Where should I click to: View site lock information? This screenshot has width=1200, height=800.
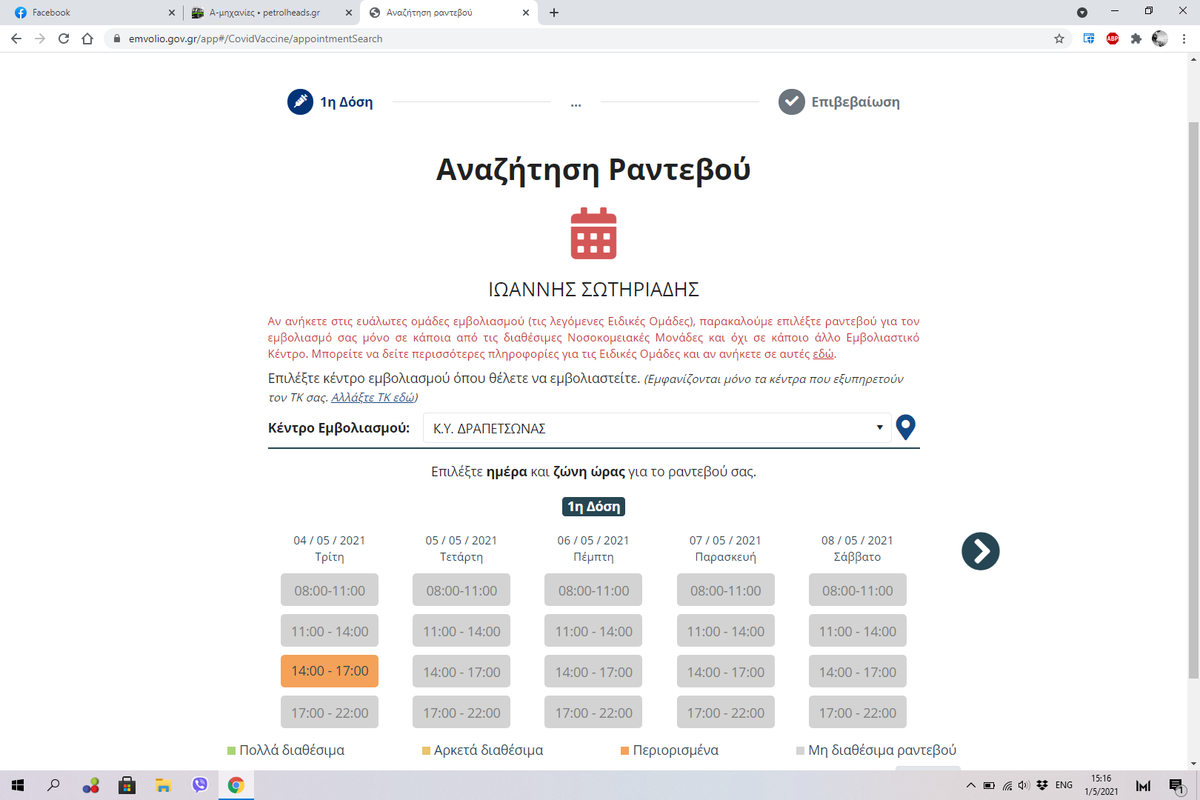[x=116, y=39]
